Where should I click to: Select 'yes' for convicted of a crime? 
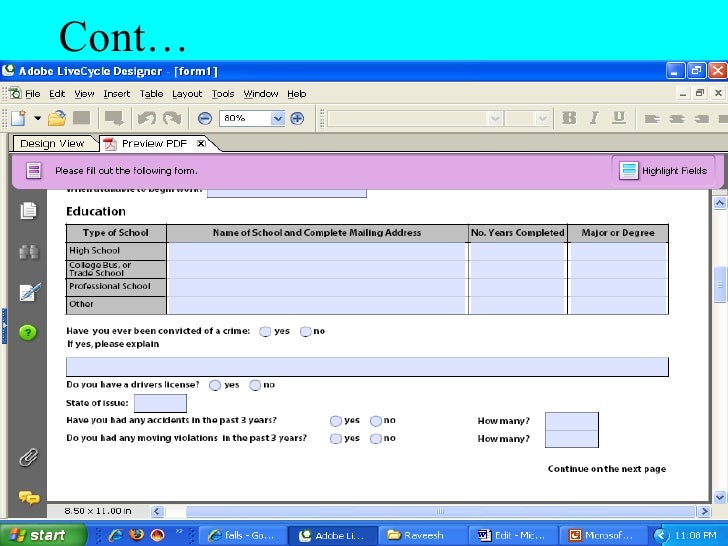coord(265,332)
